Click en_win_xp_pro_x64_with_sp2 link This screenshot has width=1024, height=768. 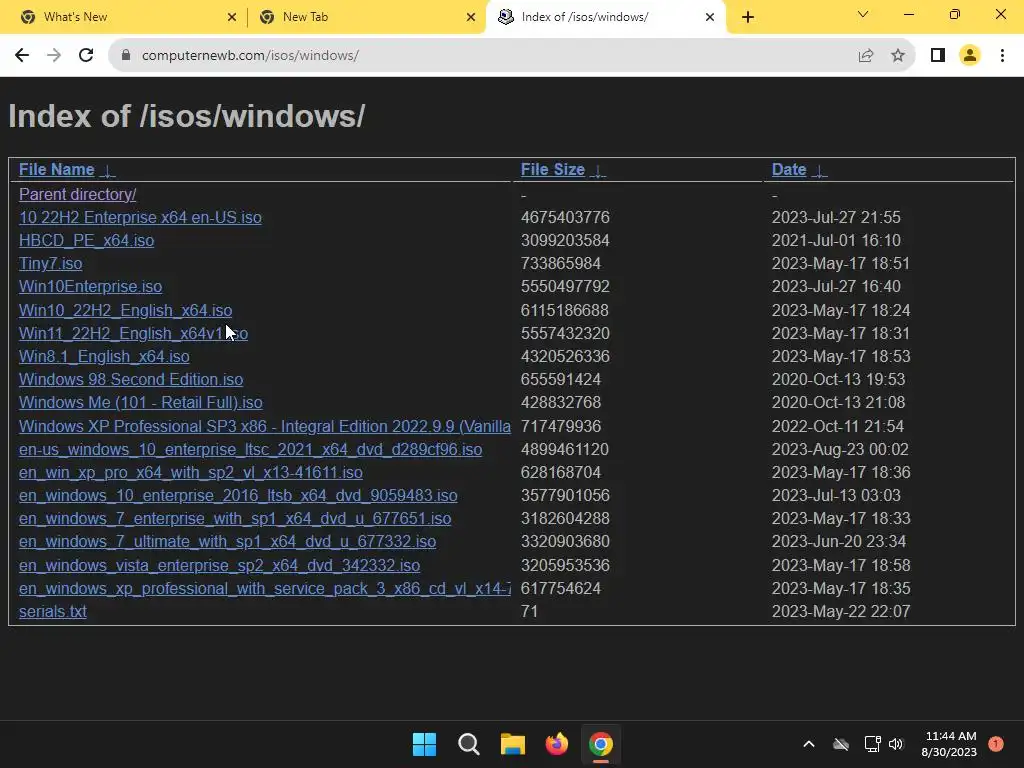191,472
